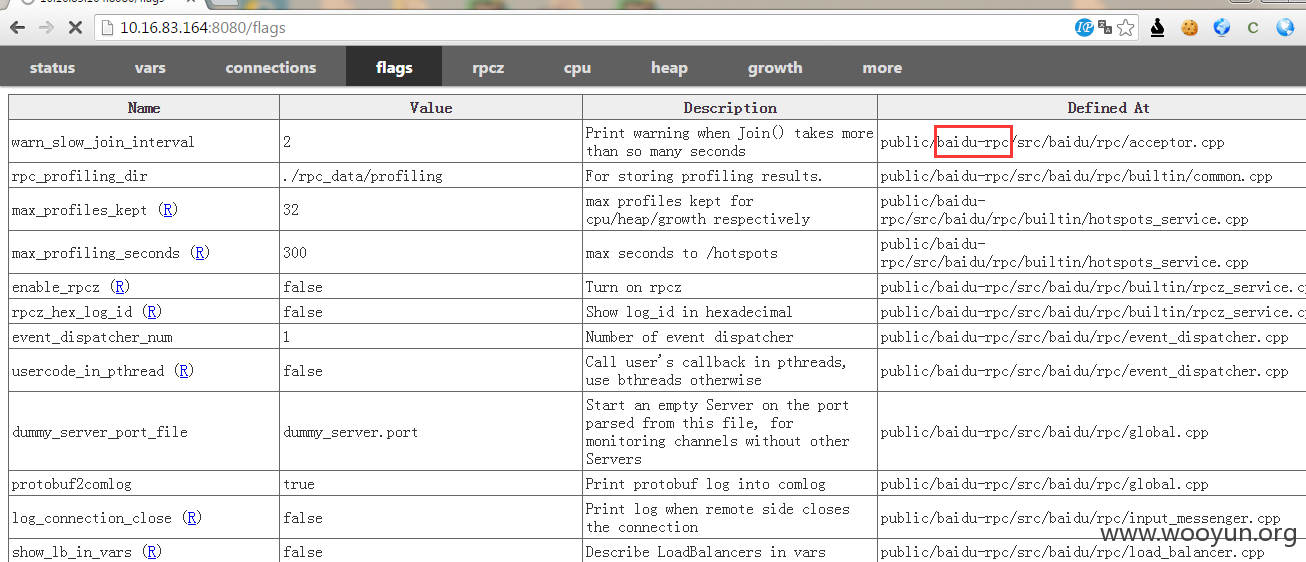
Task: Click the (R) link beside enable_rpcz
Action: click(119, 287)
